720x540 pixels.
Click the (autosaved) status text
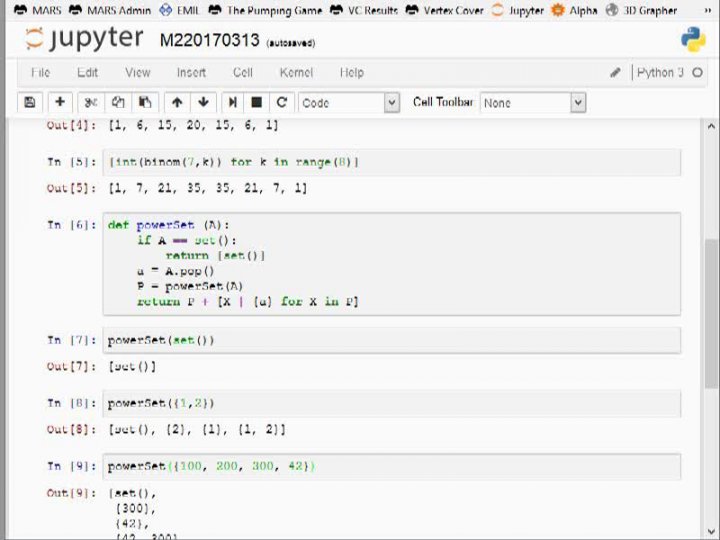291,43
